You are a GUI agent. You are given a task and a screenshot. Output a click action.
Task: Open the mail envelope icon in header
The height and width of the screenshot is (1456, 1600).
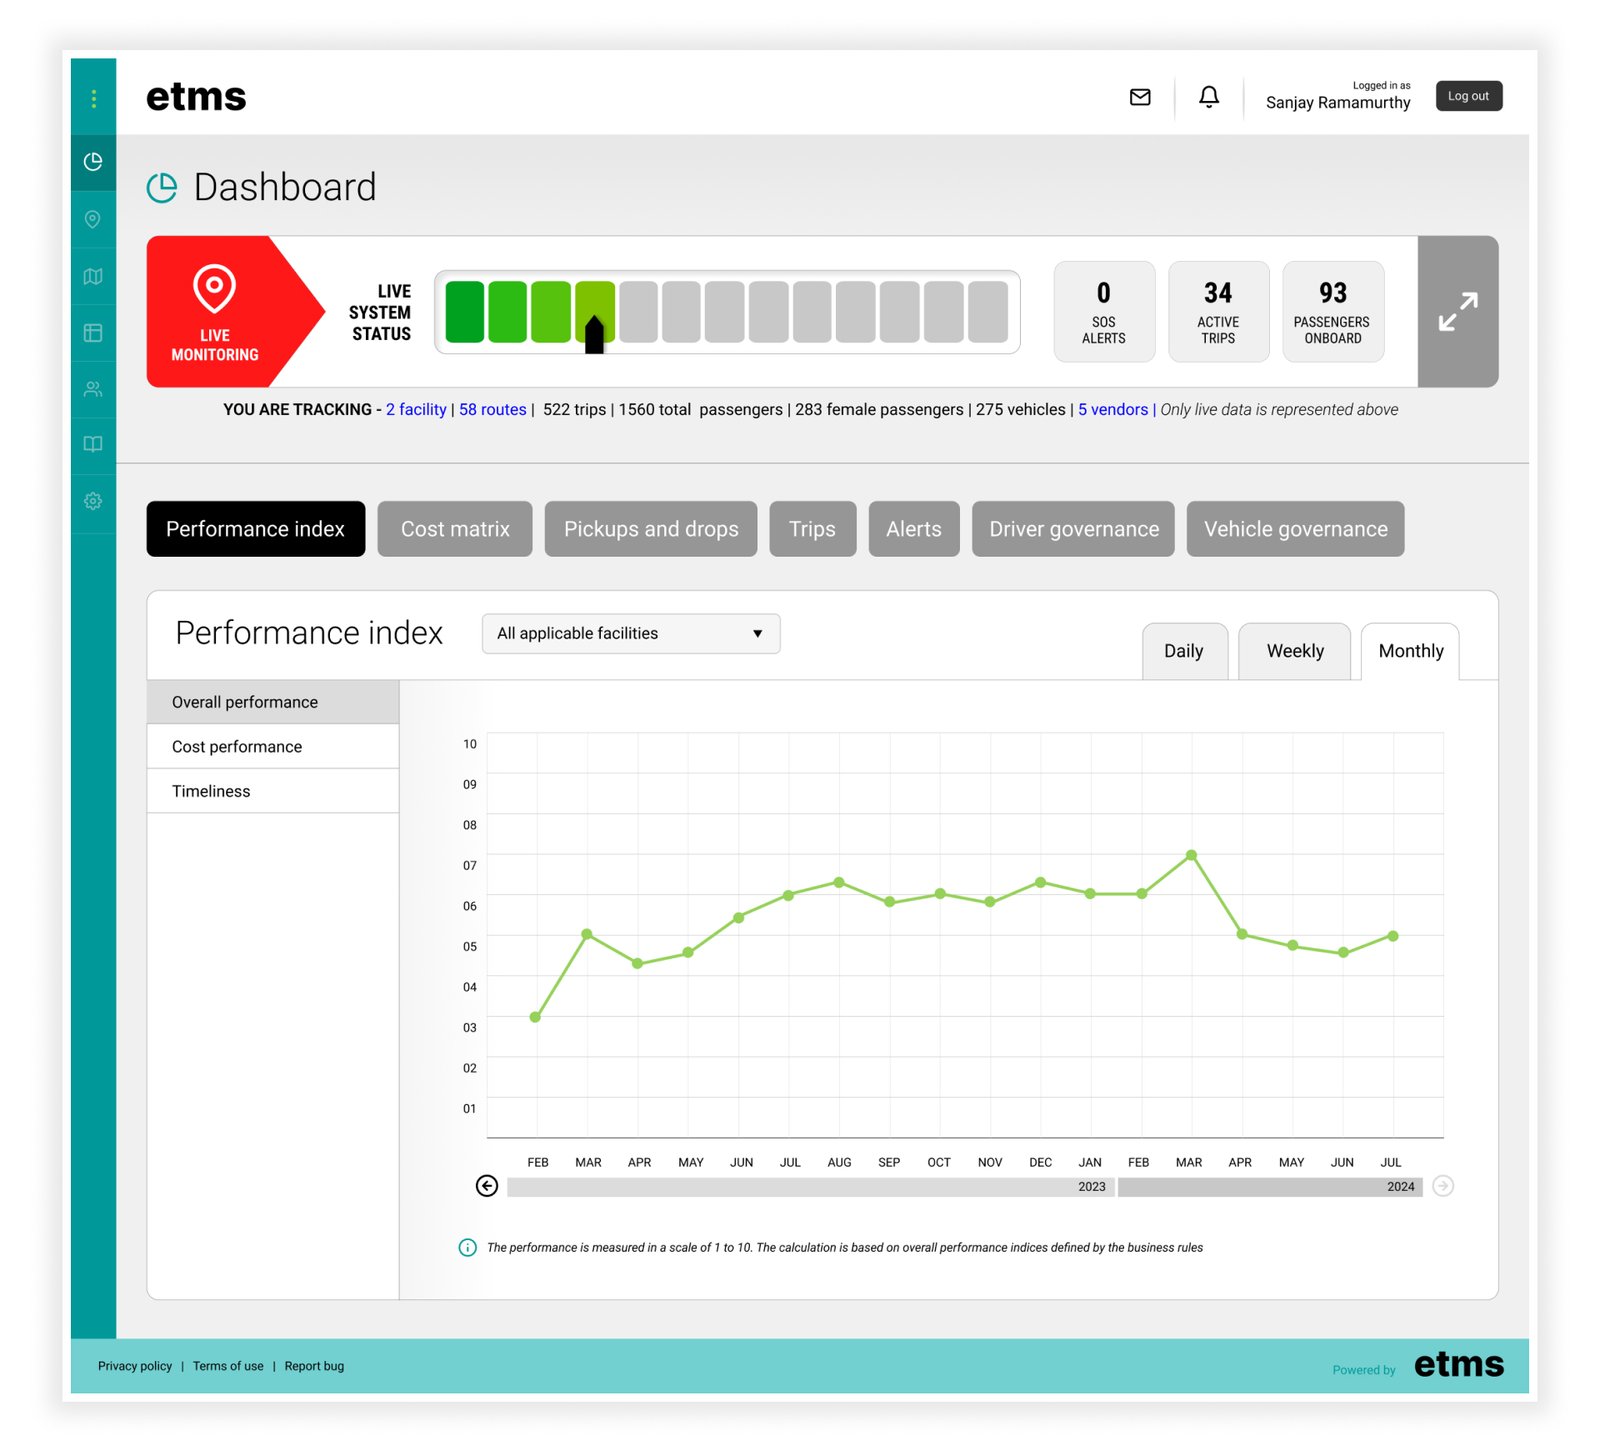click(1139, 97)
